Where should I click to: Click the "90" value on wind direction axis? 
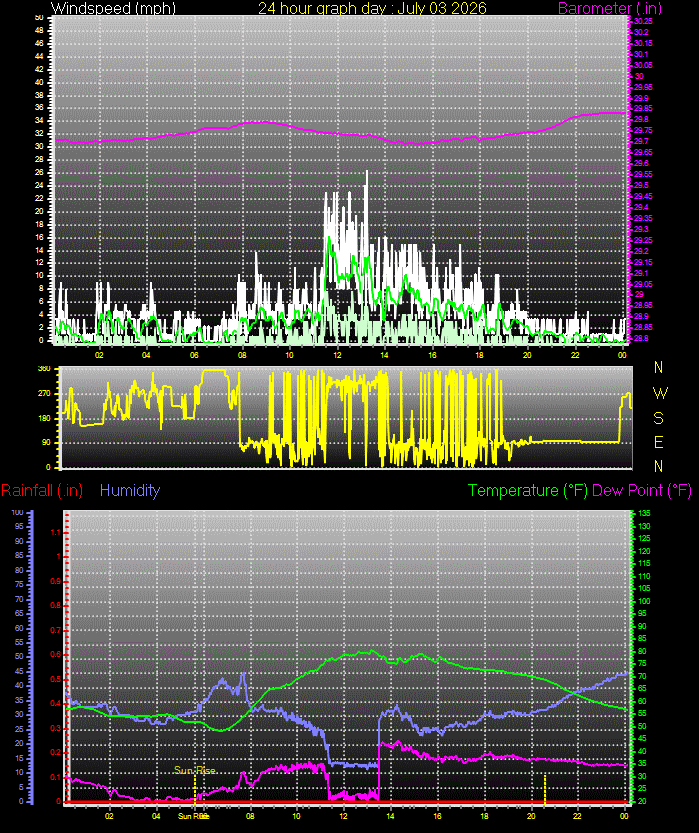pyautogui.click(x=47, y=442)
